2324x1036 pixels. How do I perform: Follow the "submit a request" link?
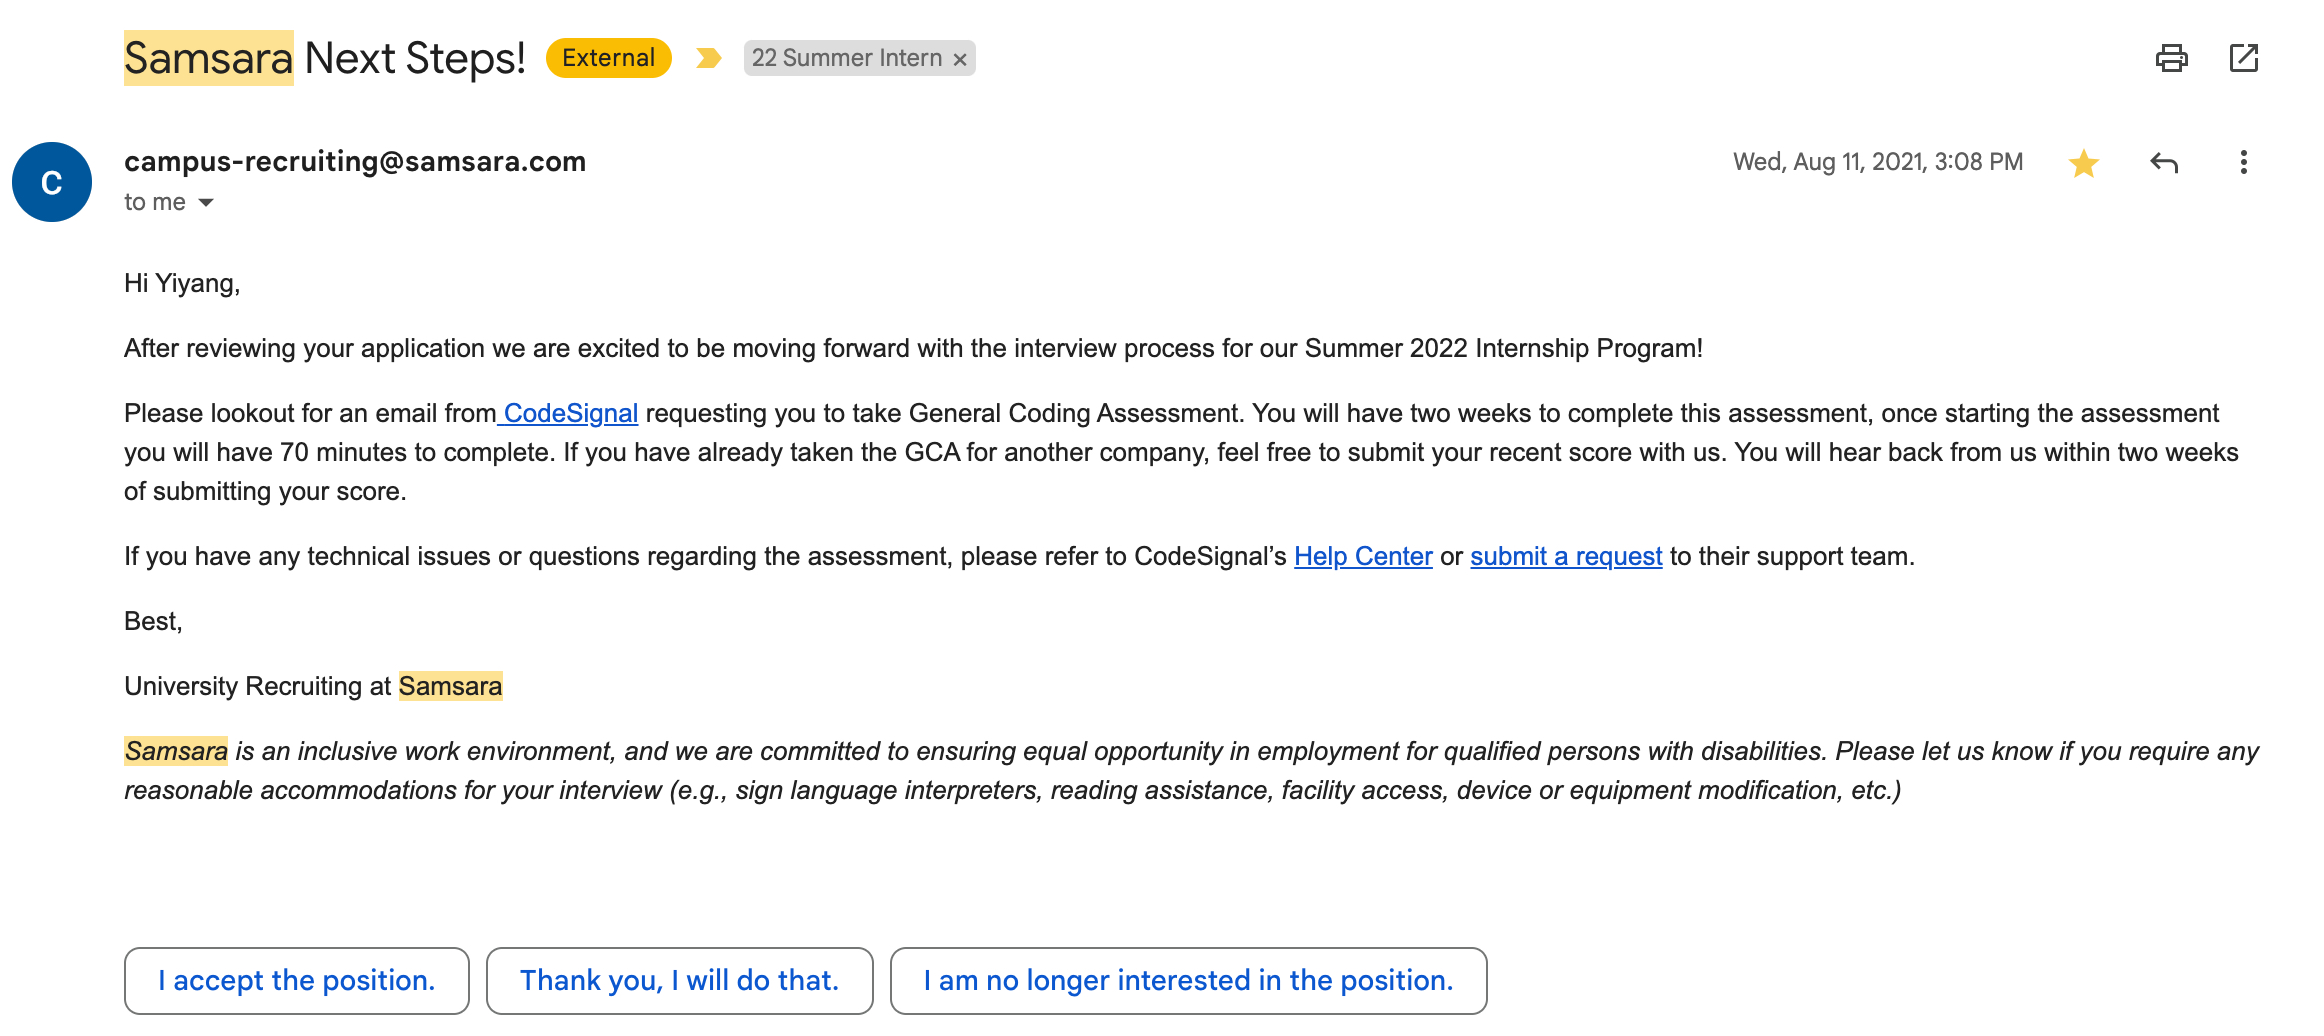[1566, 556]
